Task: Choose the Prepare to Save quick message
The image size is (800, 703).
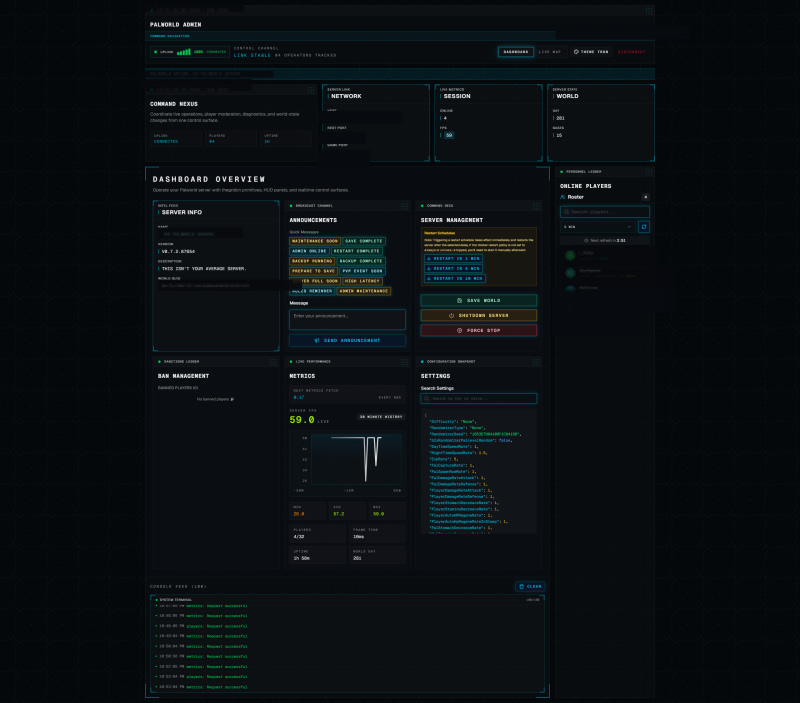Action: 313,271
